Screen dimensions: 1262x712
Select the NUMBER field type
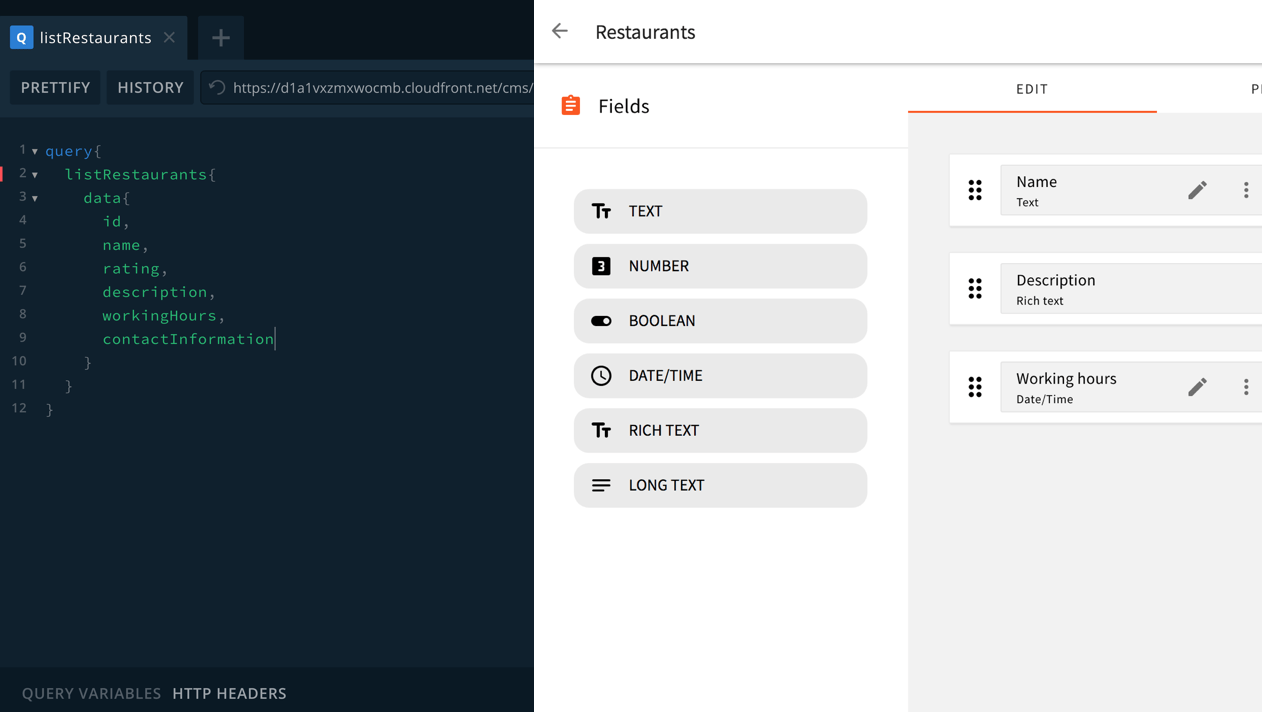pyautogui.click(x=720, y=266)
